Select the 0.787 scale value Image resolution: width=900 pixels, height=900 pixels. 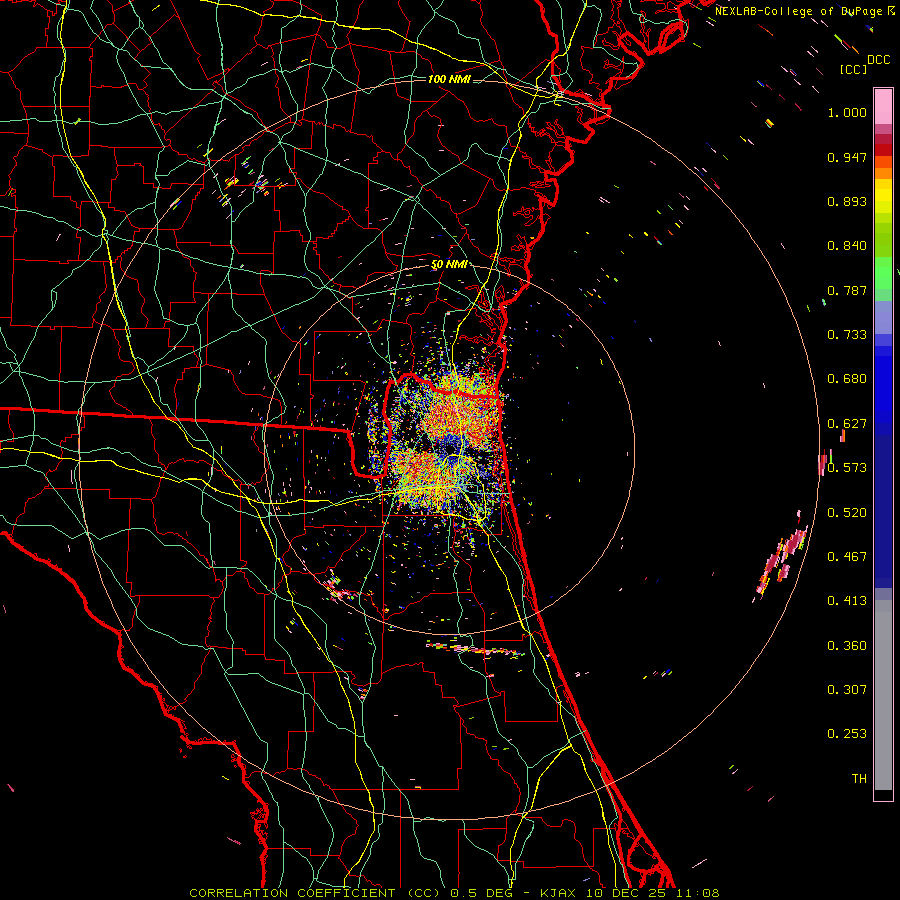[847, 290]
